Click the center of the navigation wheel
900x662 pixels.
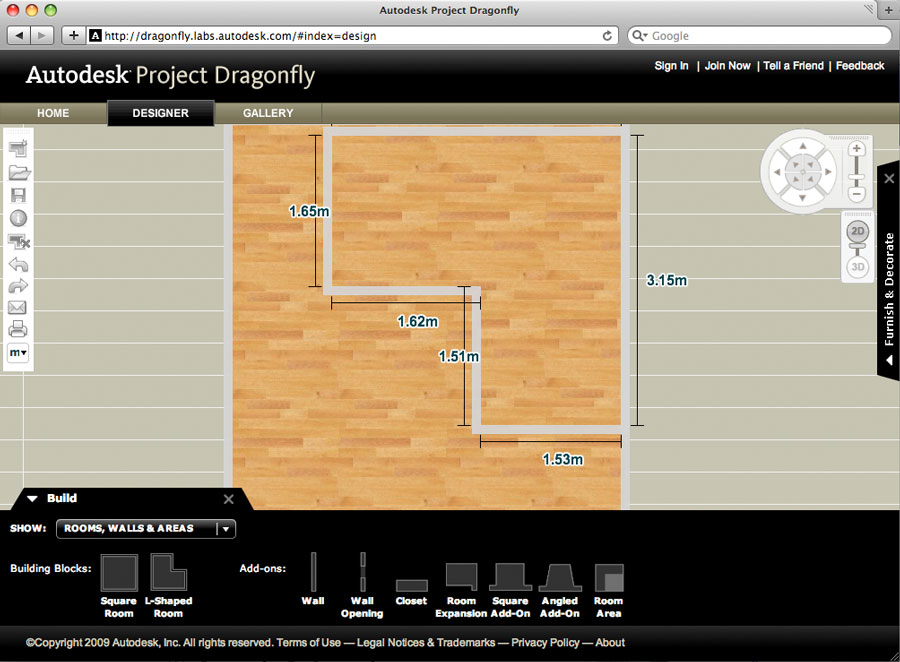[x=803, y=172]
